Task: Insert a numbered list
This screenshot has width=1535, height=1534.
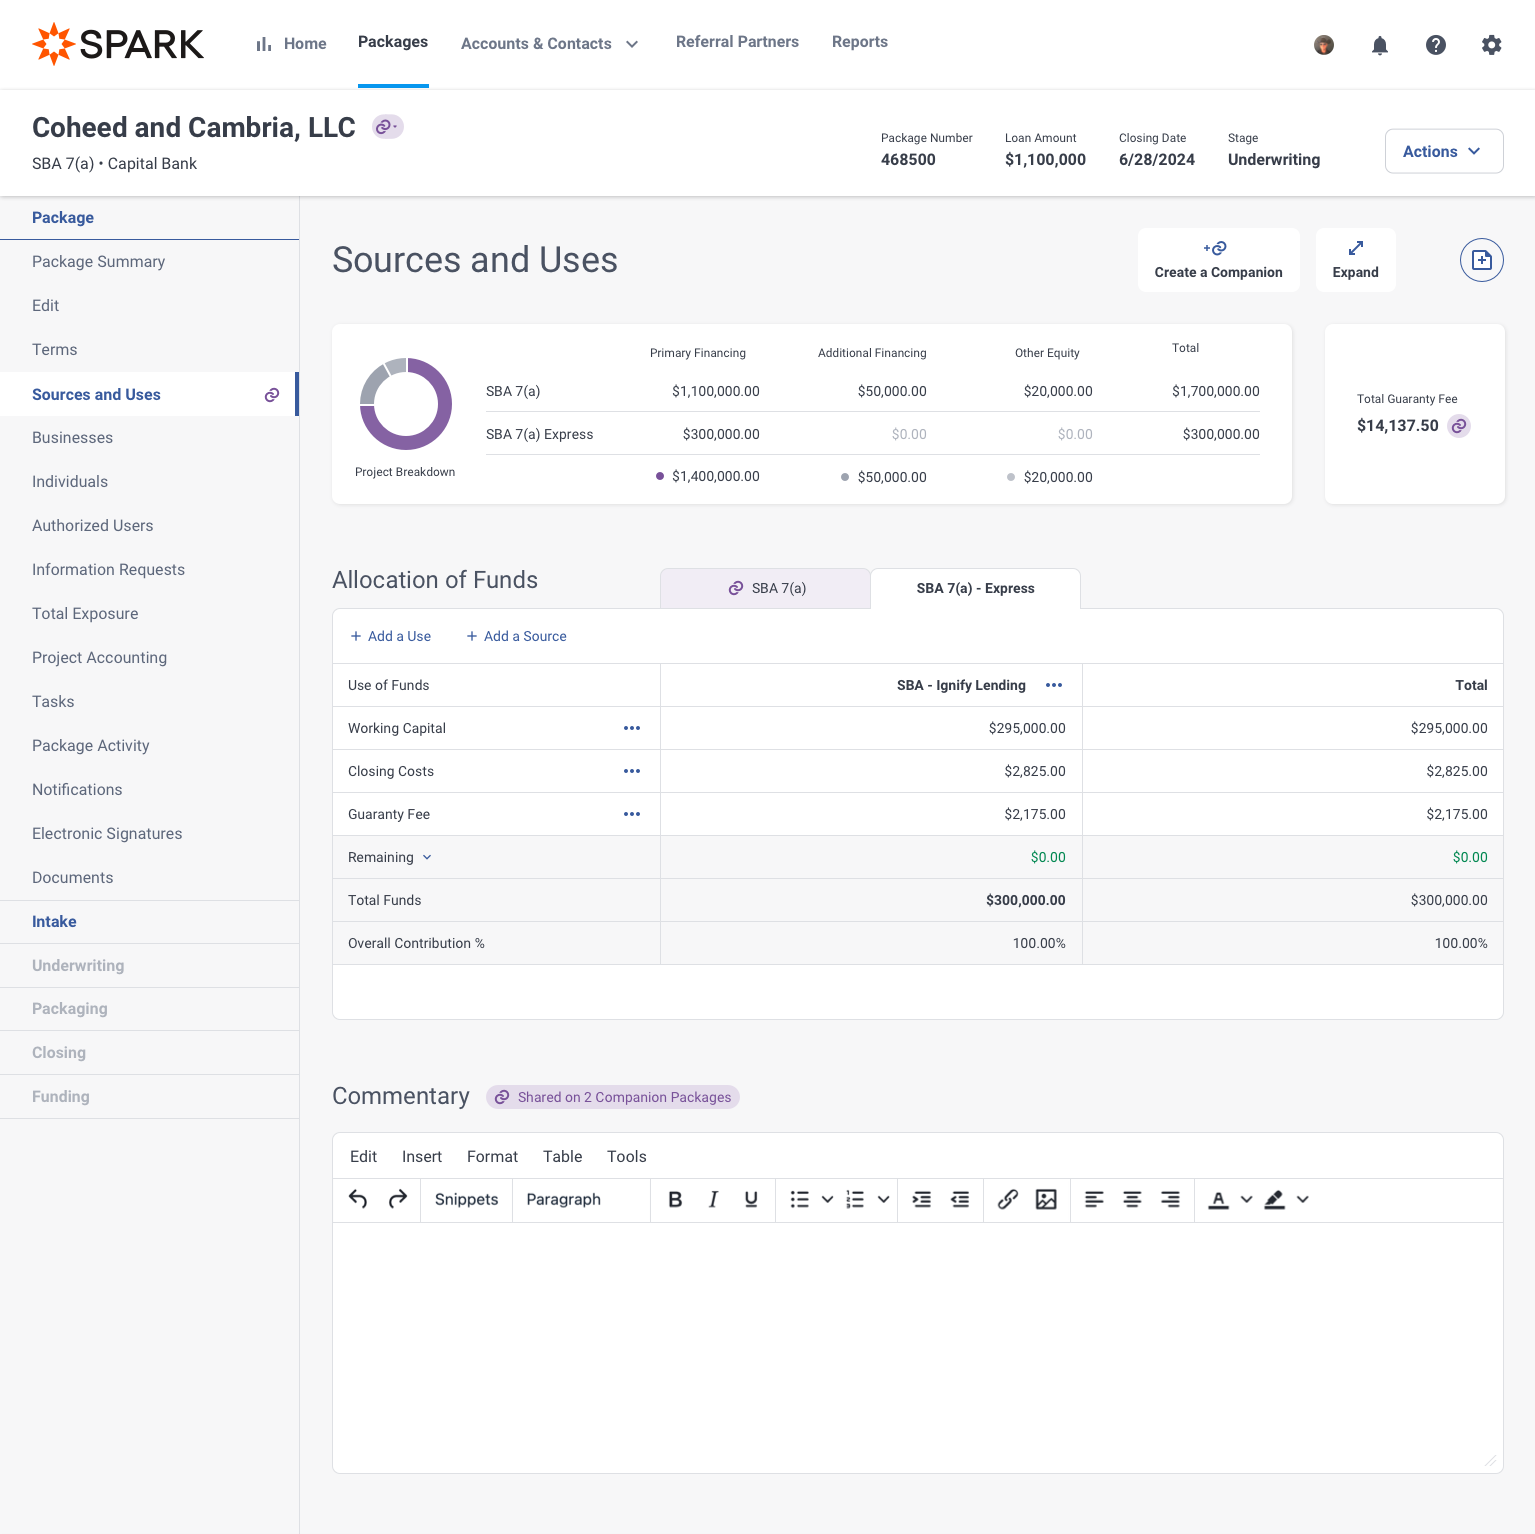Action: 855,1199
